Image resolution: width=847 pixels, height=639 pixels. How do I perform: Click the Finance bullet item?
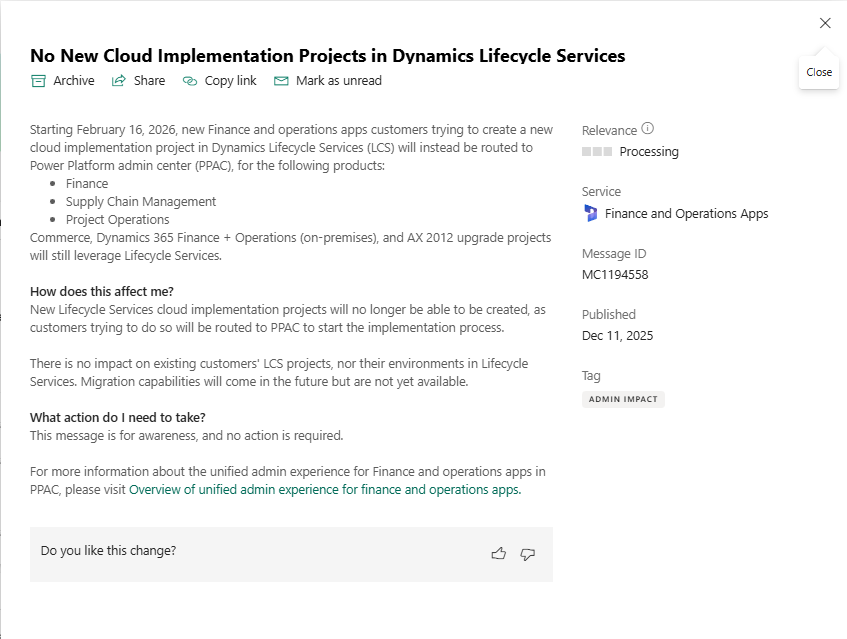87,184
